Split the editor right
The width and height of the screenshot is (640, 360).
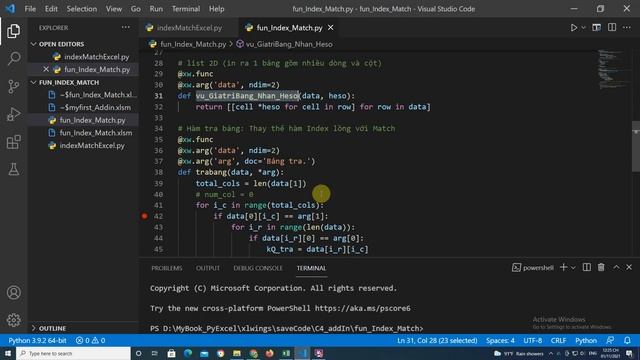coord(612,28)
